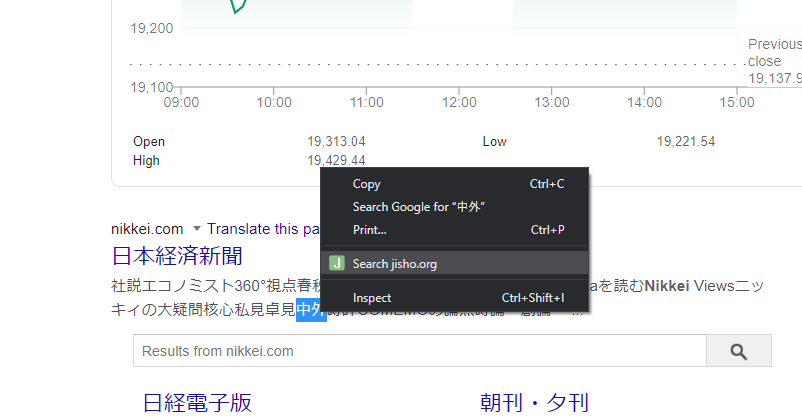Choose Copy from the context menu
Viewport: 802px width, 419px height.
tap(454, 184)
